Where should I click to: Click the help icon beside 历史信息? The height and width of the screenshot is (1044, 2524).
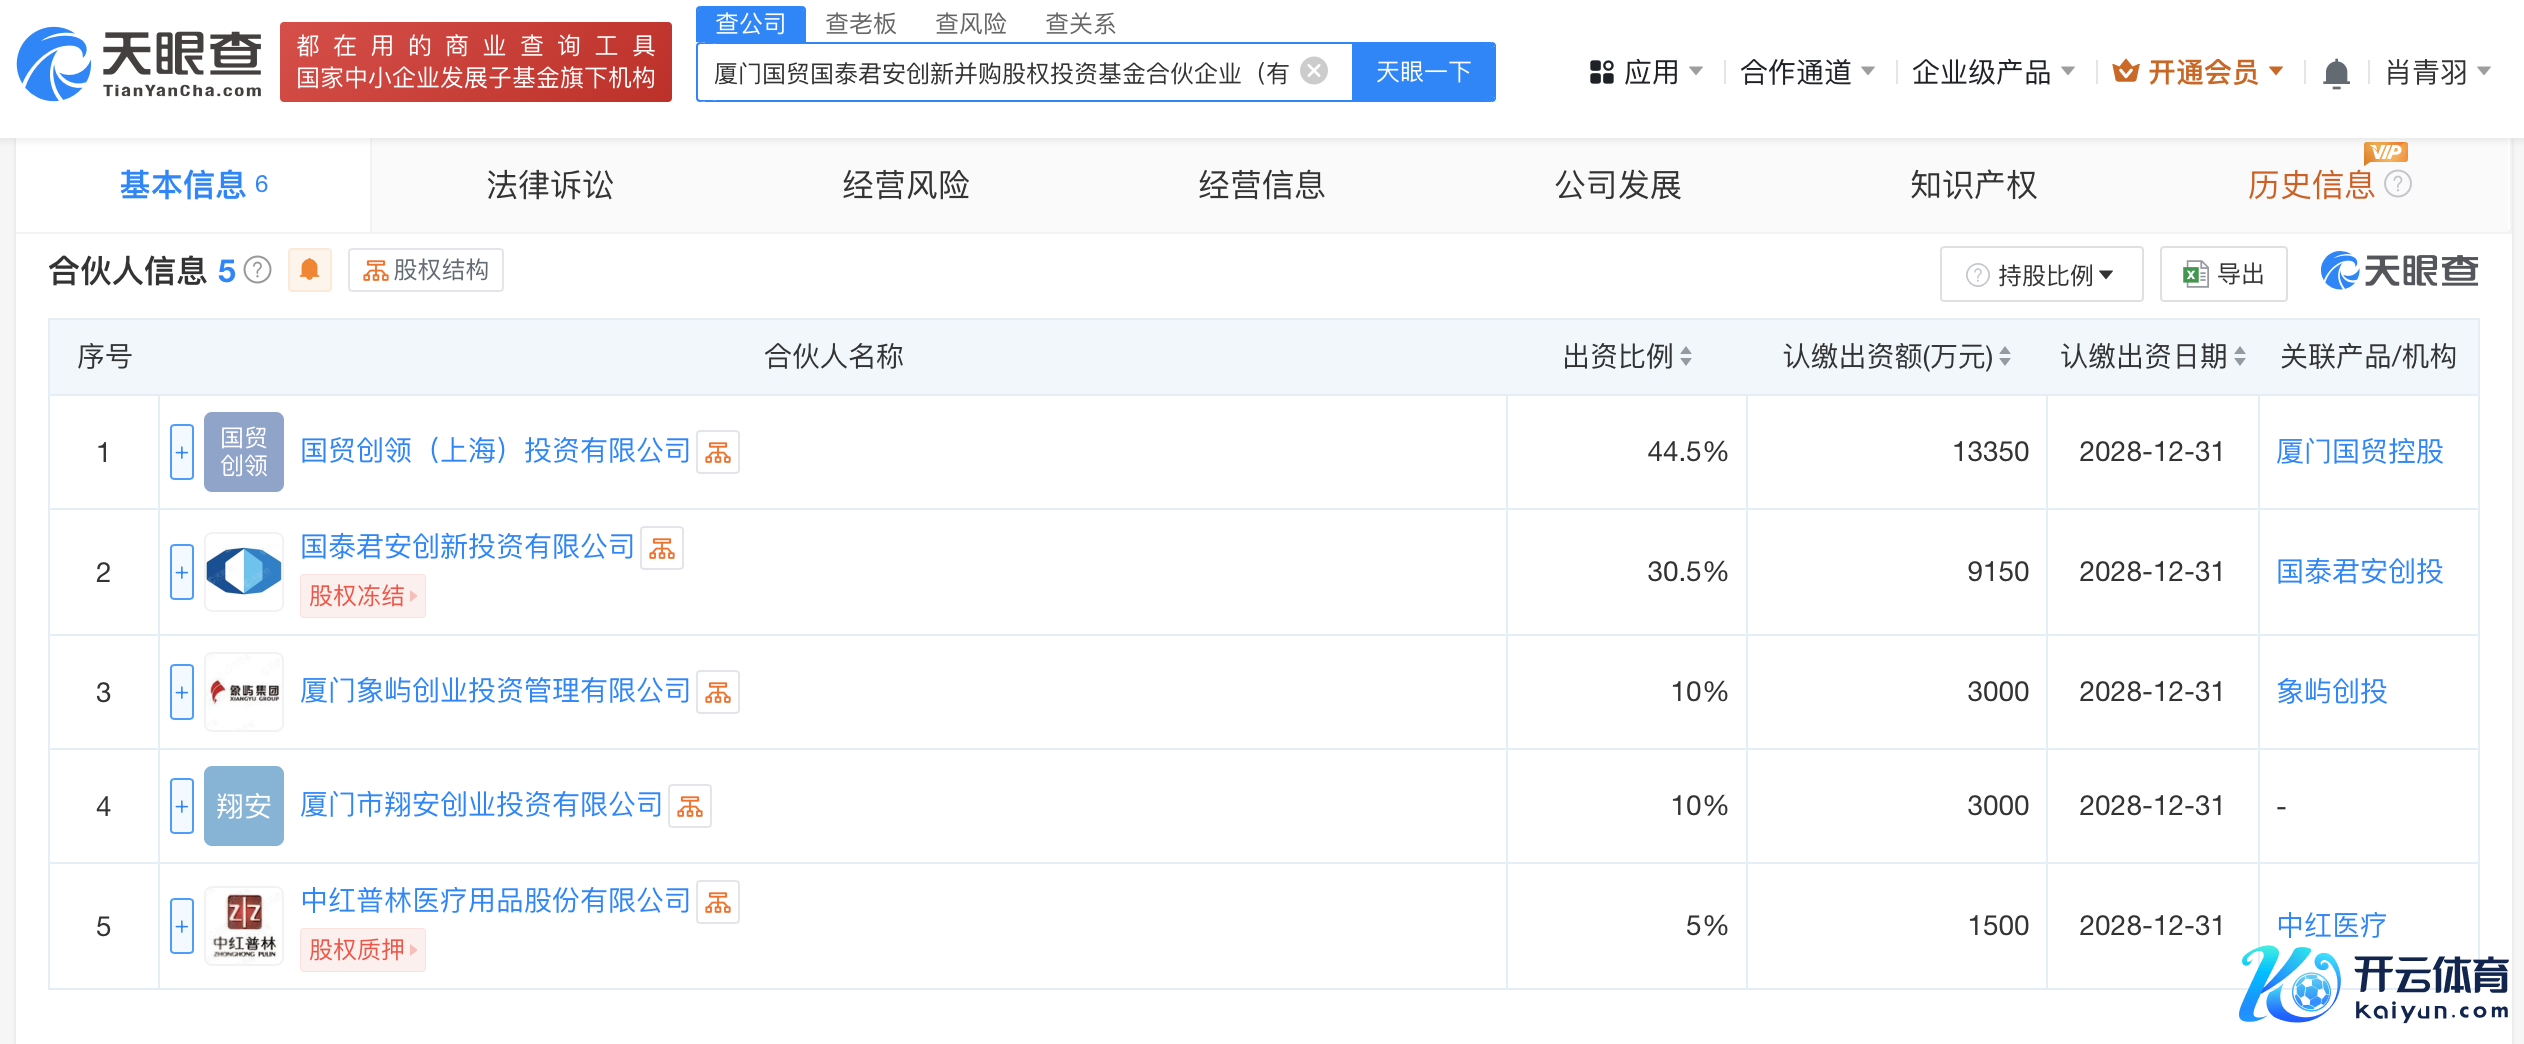point(2398,185)
